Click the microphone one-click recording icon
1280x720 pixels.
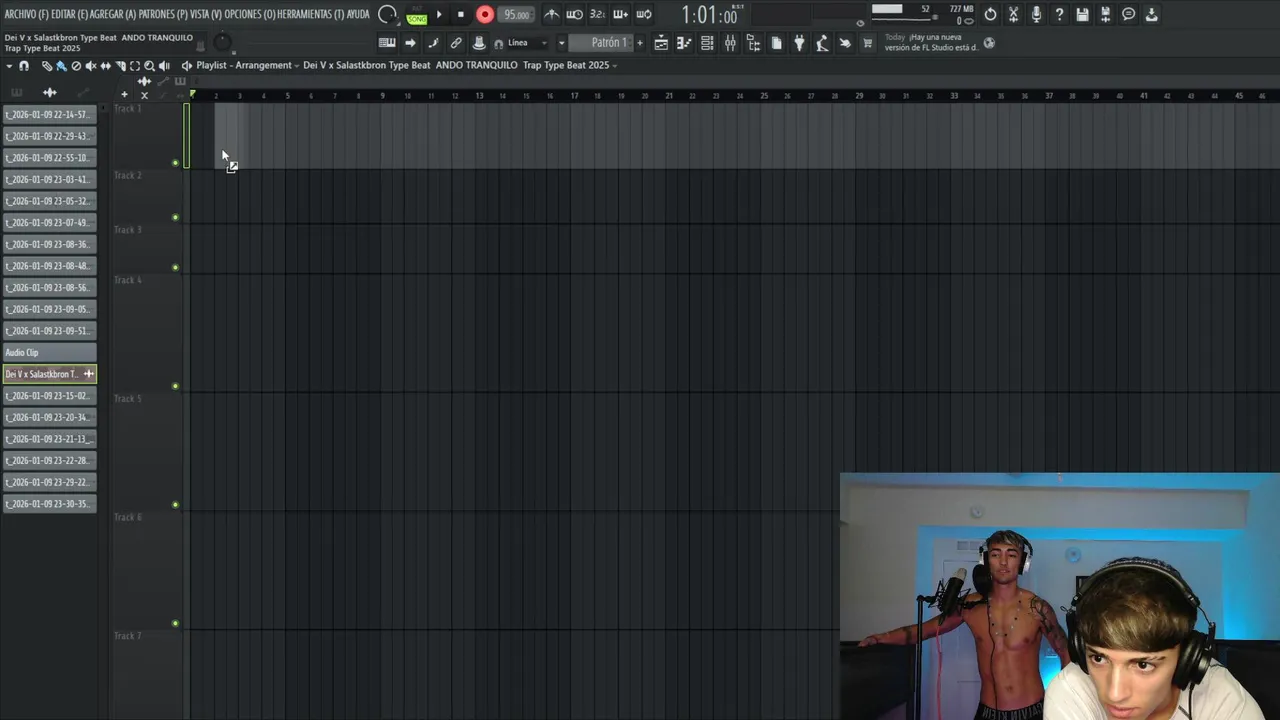[1036, 14]
